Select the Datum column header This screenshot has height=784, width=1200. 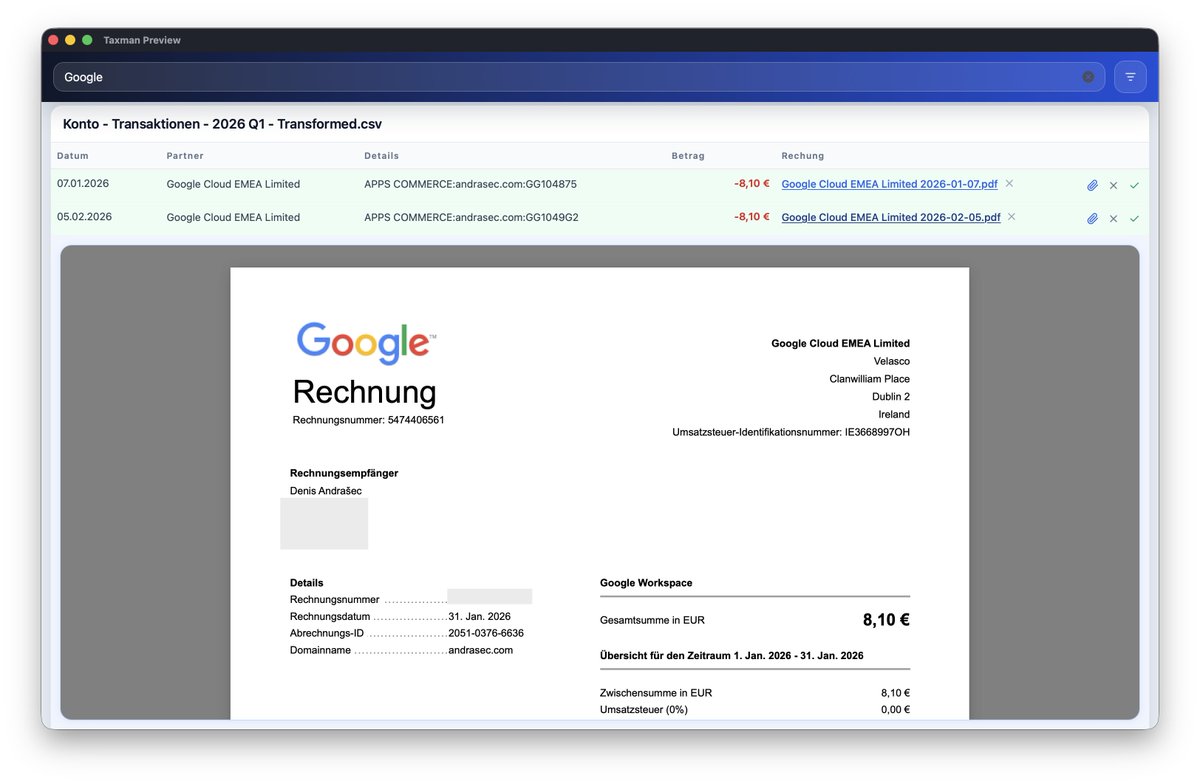(x=73, y=156)
